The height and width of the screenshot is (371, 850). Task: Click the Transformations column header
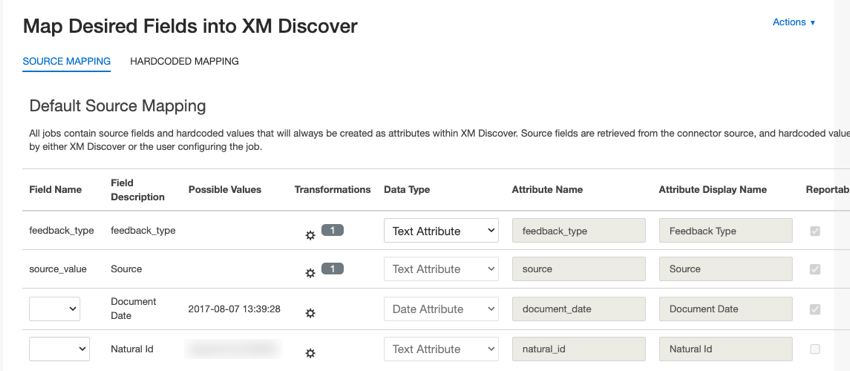(x=332, y=190)
